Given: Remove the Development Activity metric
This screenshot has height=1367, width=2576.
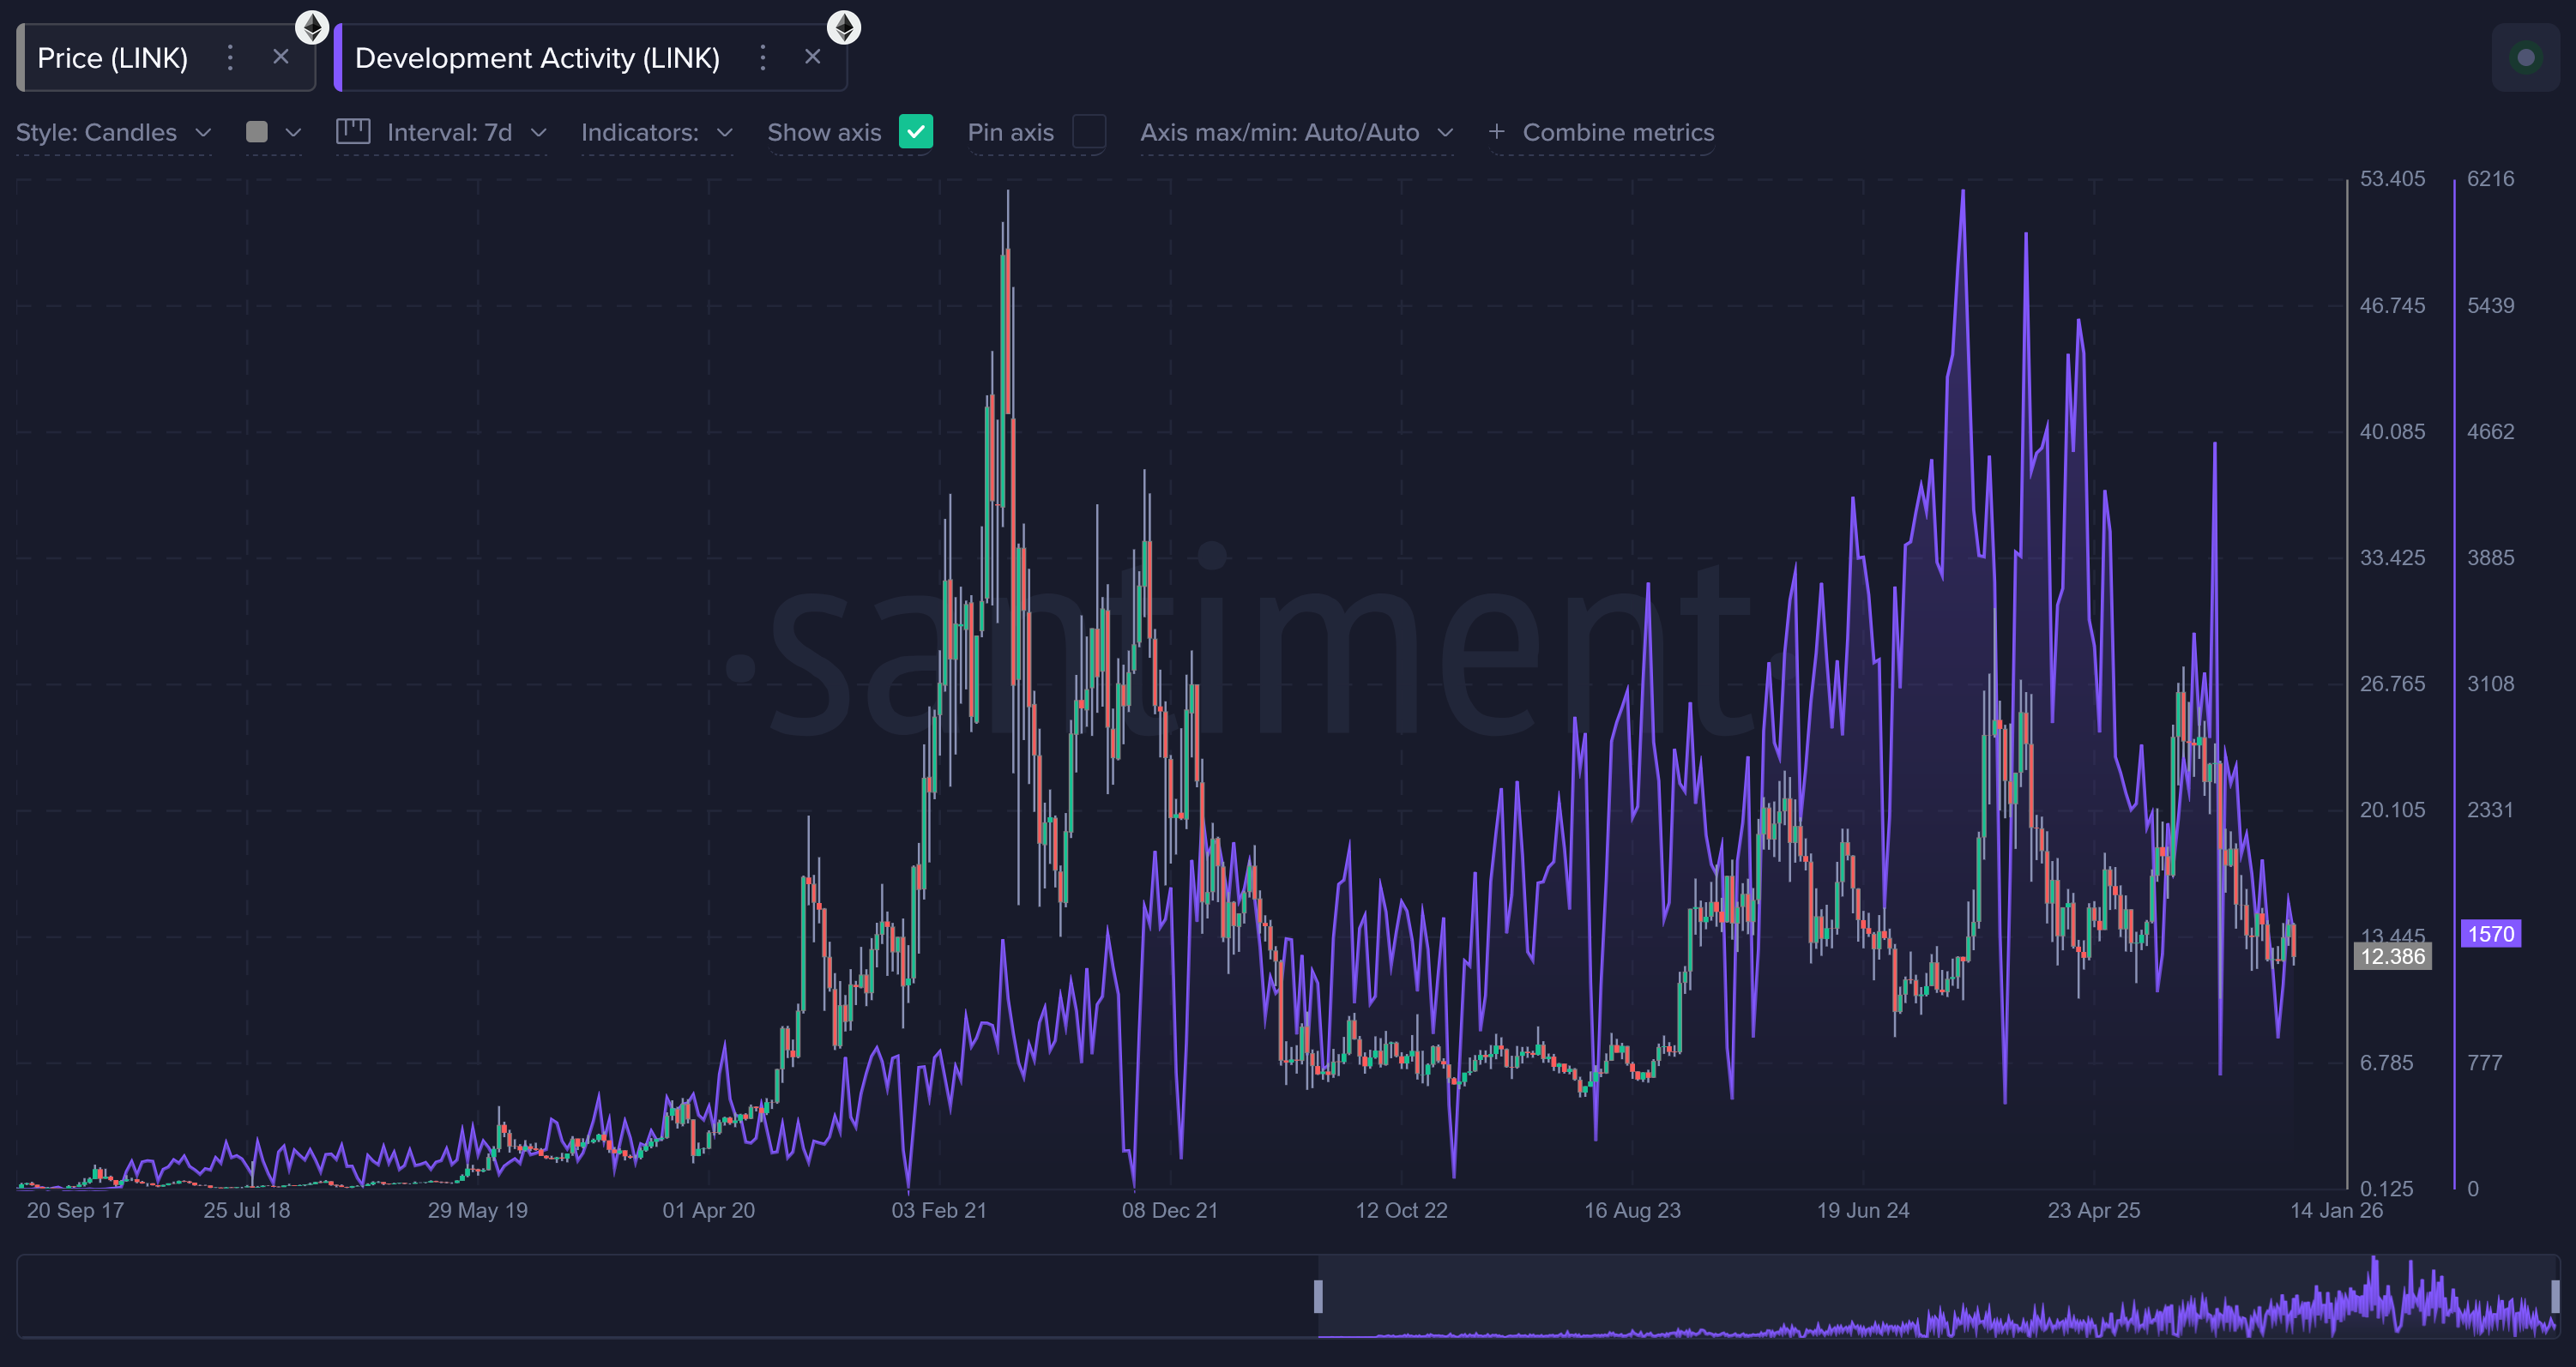Looking at the screenshot, I should click(812, 56).
